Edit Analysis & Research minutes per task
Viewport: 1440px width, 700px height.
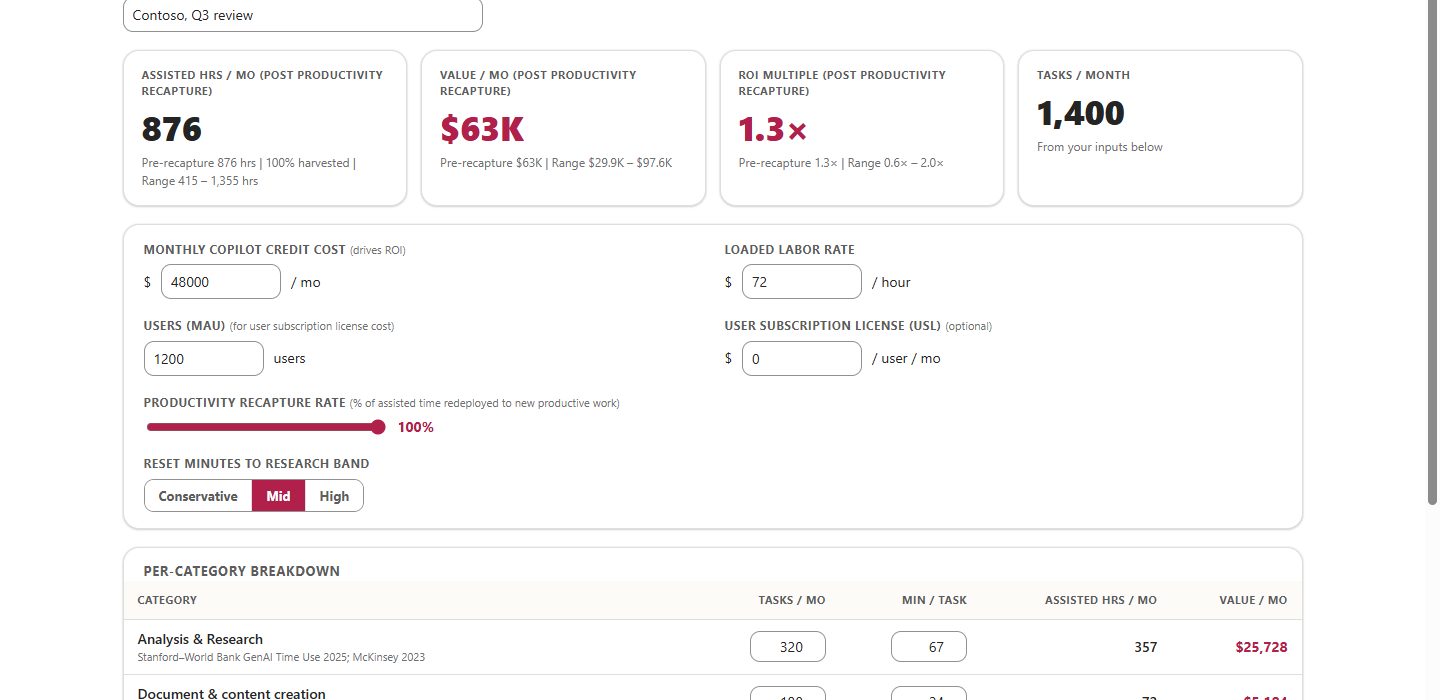[929, 647]
